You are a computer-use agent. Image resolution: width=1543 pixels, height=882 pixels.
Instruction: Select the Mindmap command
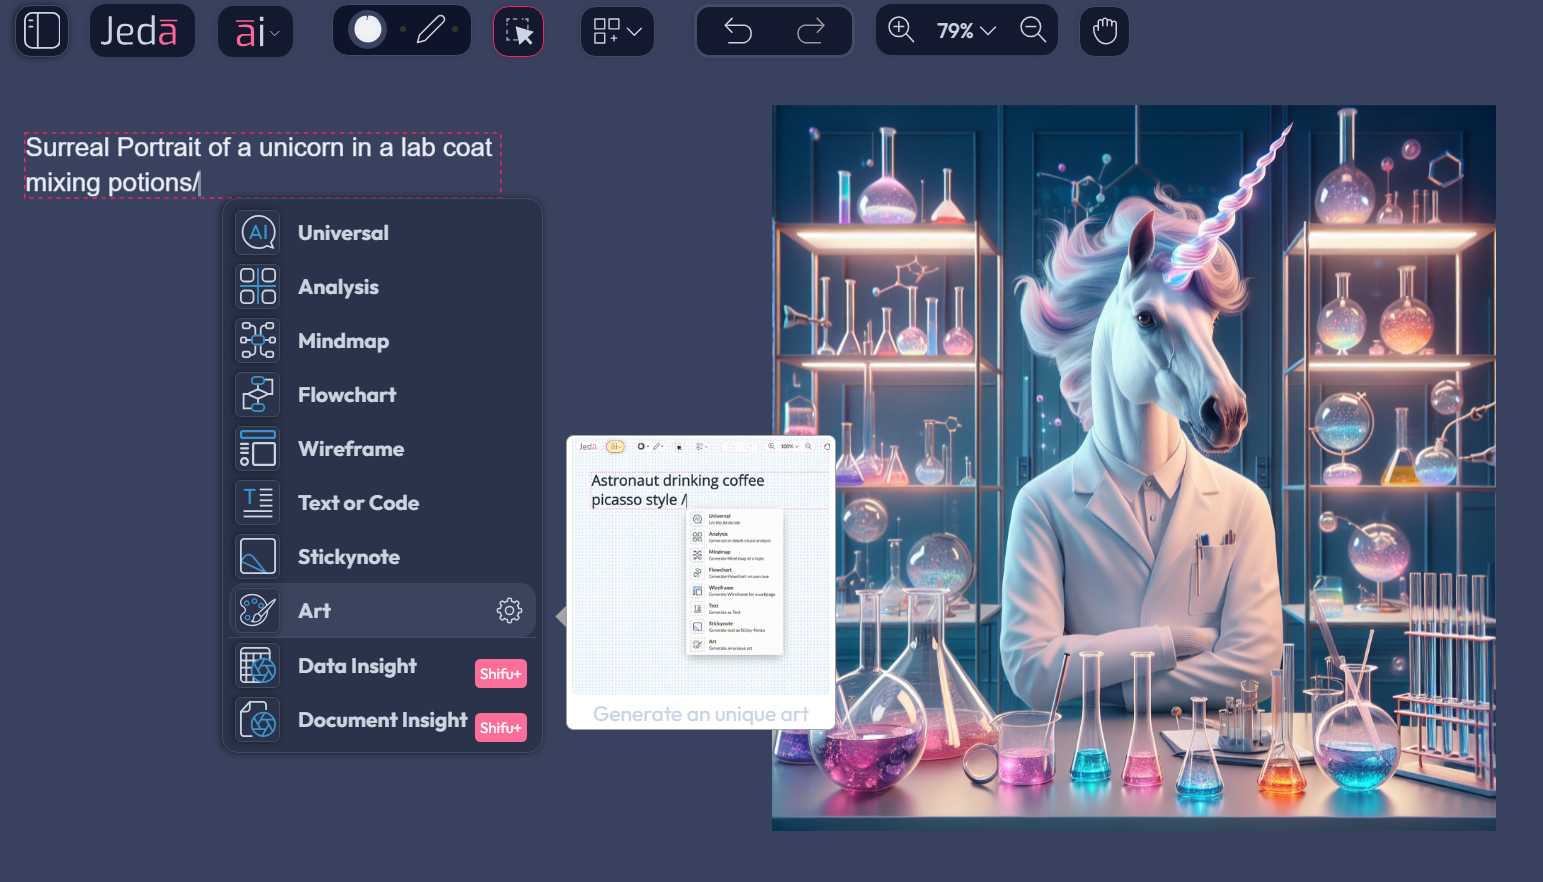click(383, 341)
